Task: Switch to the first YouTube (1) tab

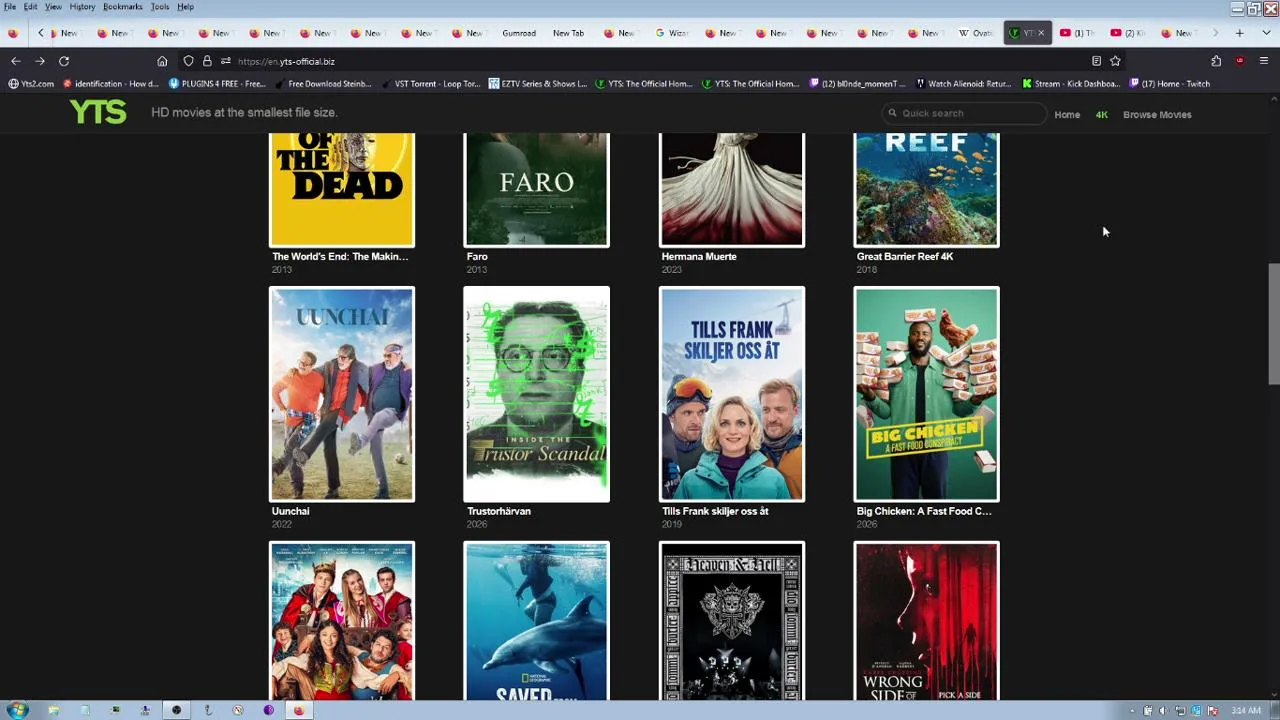Action: coord(1078,33)
